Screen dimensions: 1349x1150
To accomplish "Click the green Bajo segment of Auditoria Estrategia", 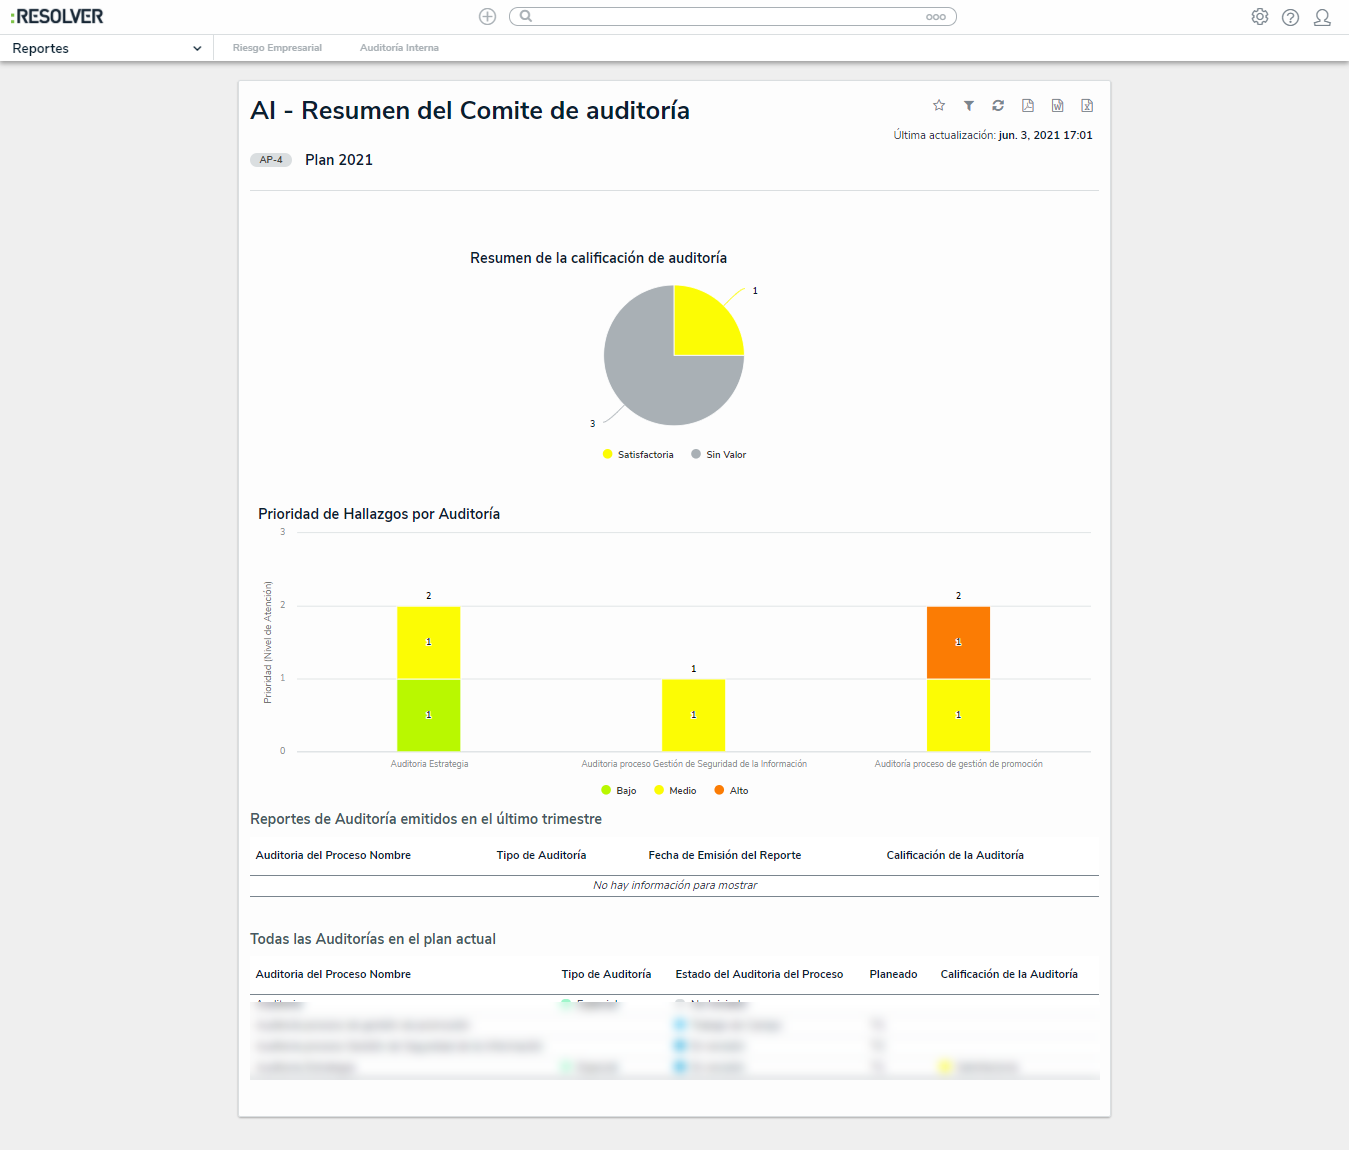I will point(428,715).
